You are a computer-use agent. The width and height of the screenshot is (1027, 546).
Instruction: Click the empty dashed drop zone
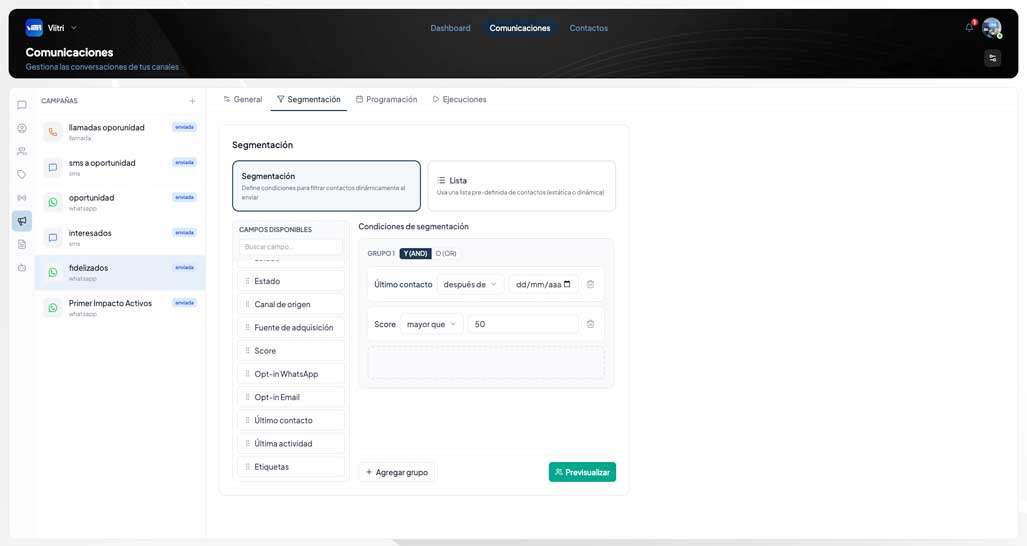coord(486,363)
